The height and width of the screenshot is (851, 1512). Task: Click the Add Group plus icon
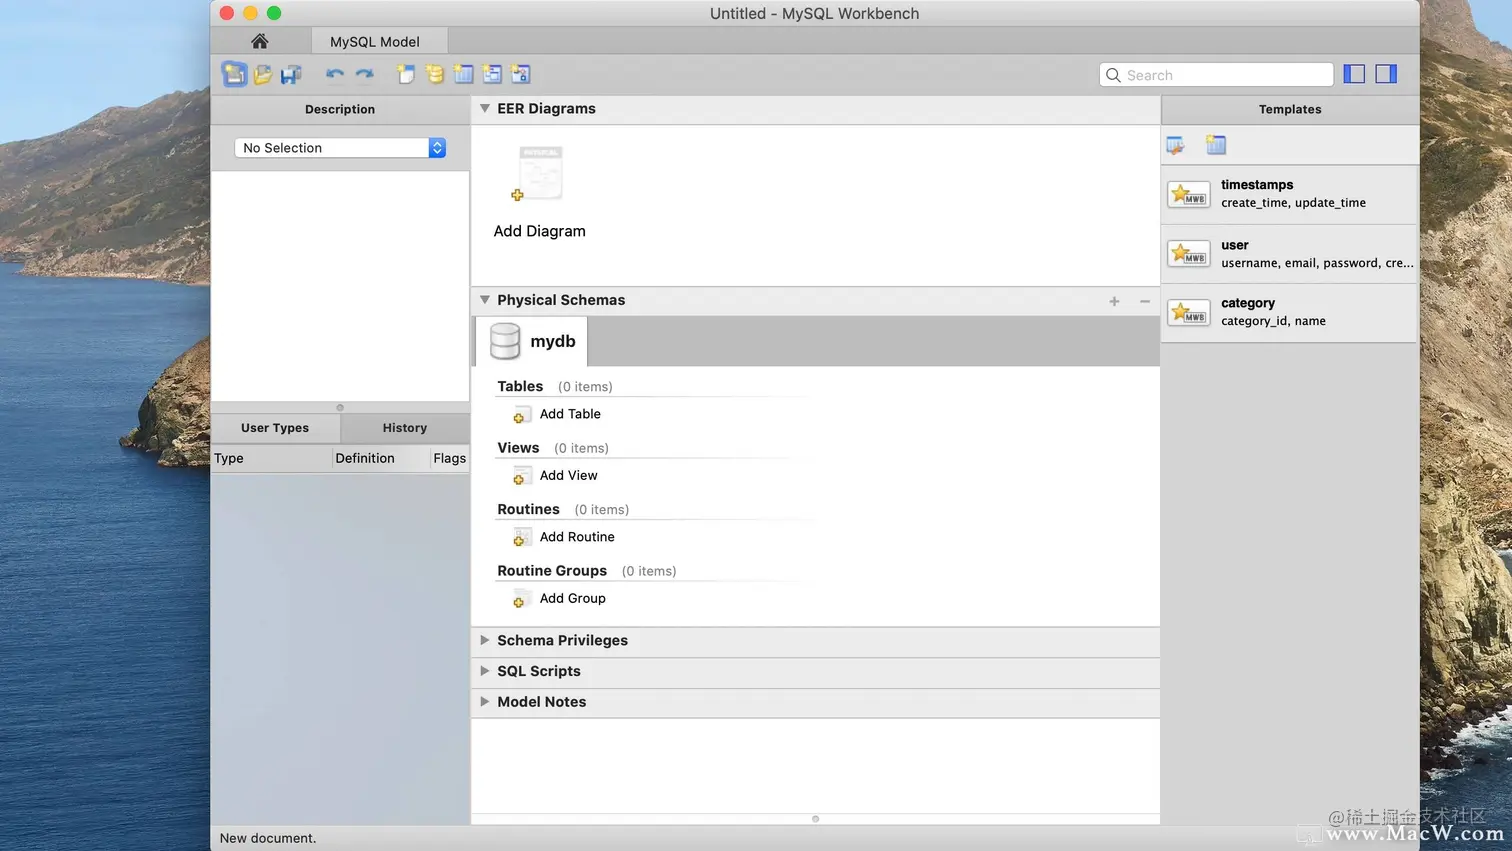pyautogui.click(x=521, y=599)
